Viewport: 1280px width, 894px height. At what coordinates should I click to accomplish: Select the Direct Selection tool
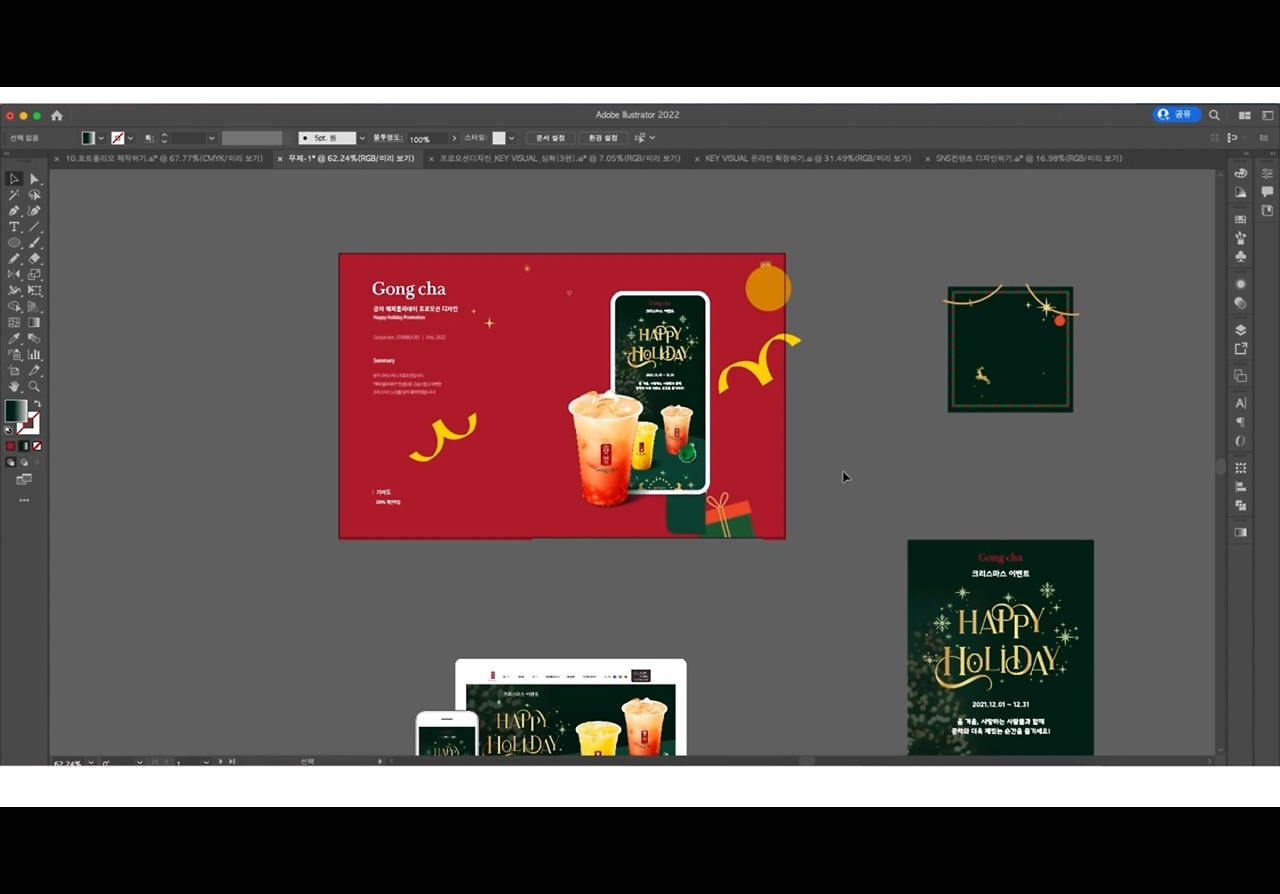34,179
